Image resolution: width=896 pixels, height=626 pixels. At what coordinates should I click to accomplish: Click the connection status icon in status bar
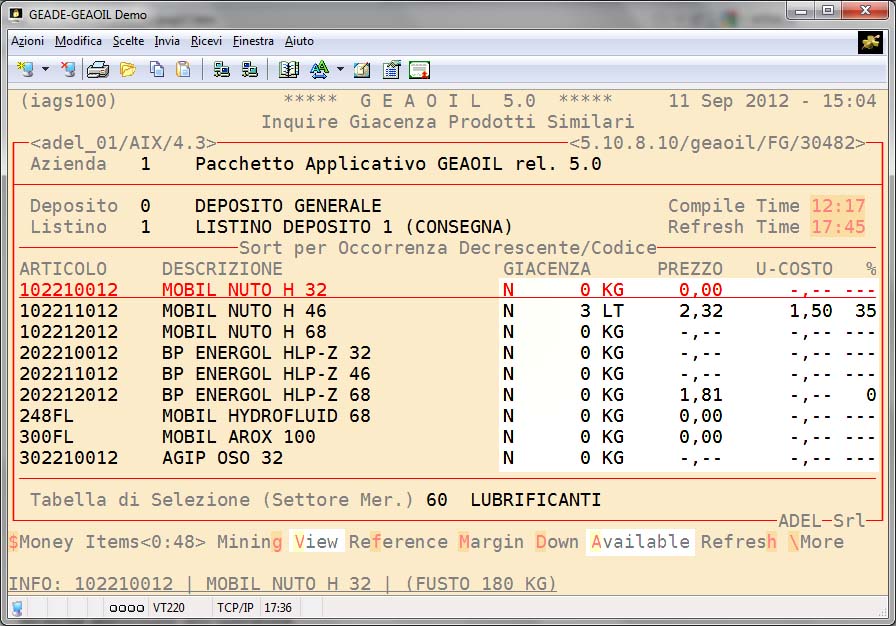coord(18,608)
